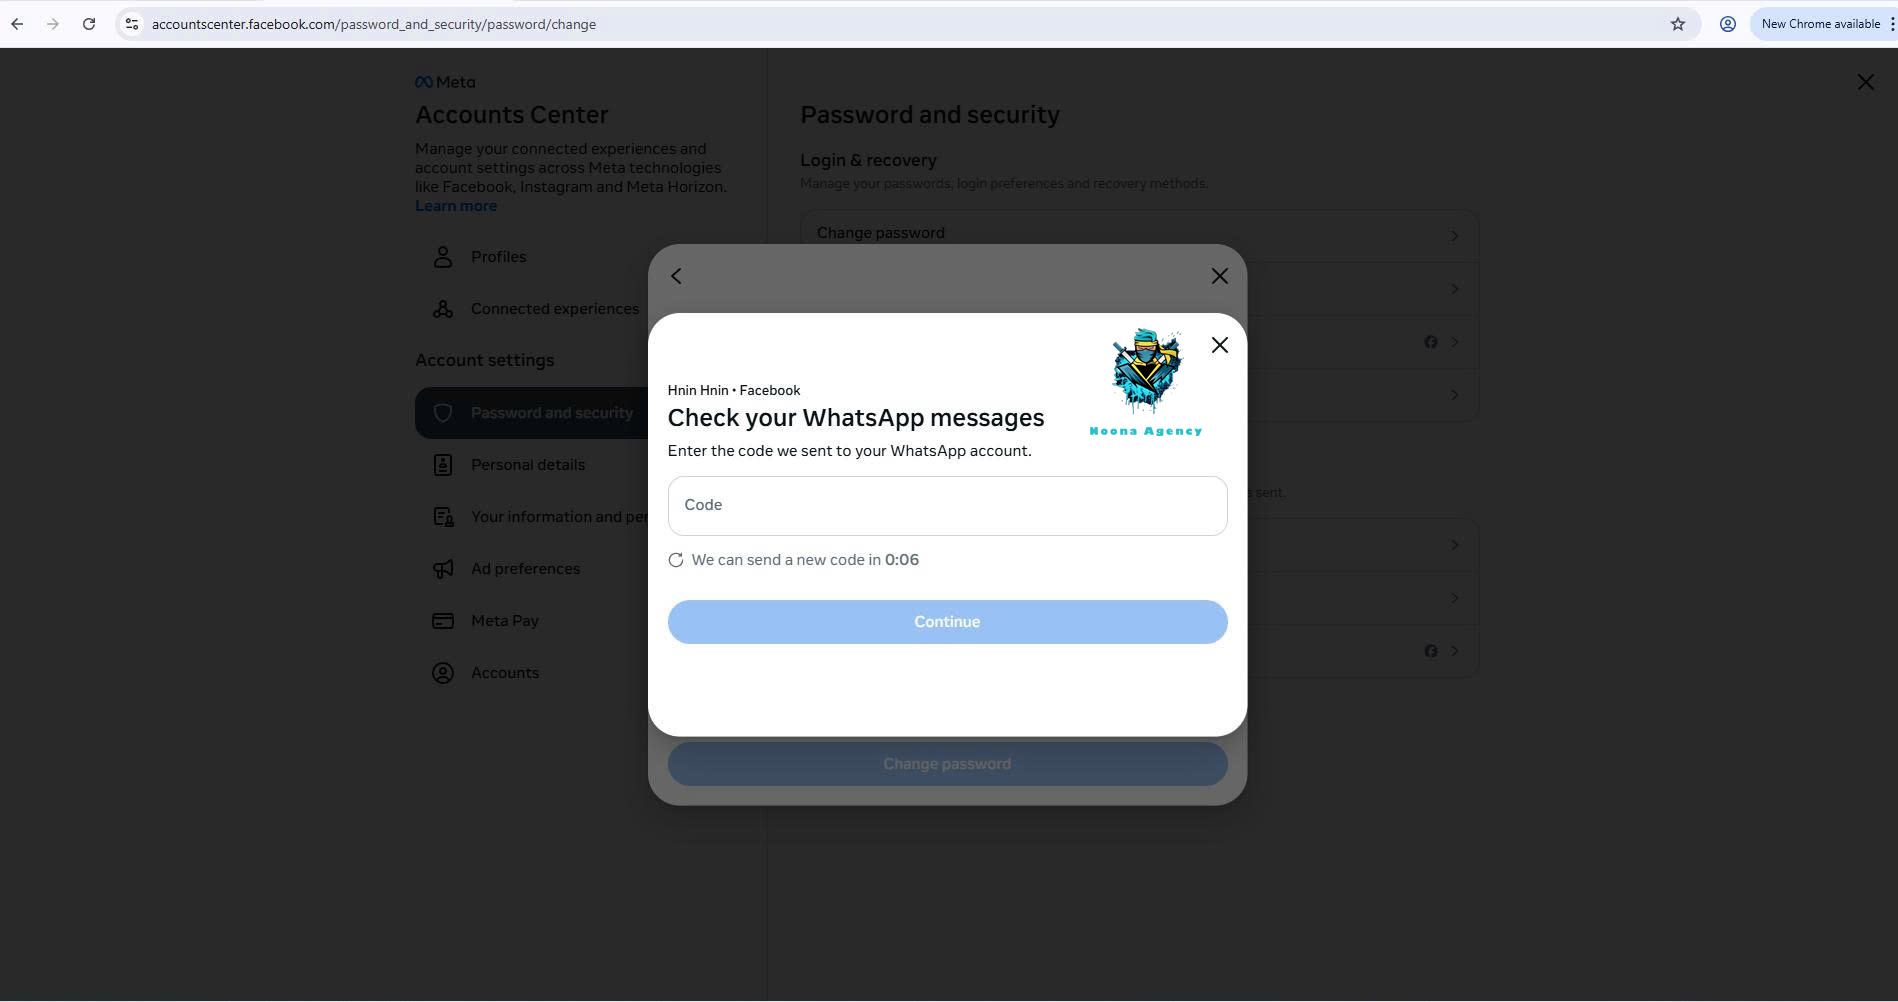Click the Continue button
This screenshot has width=1898, height=1002.
(x=947, y=622)
